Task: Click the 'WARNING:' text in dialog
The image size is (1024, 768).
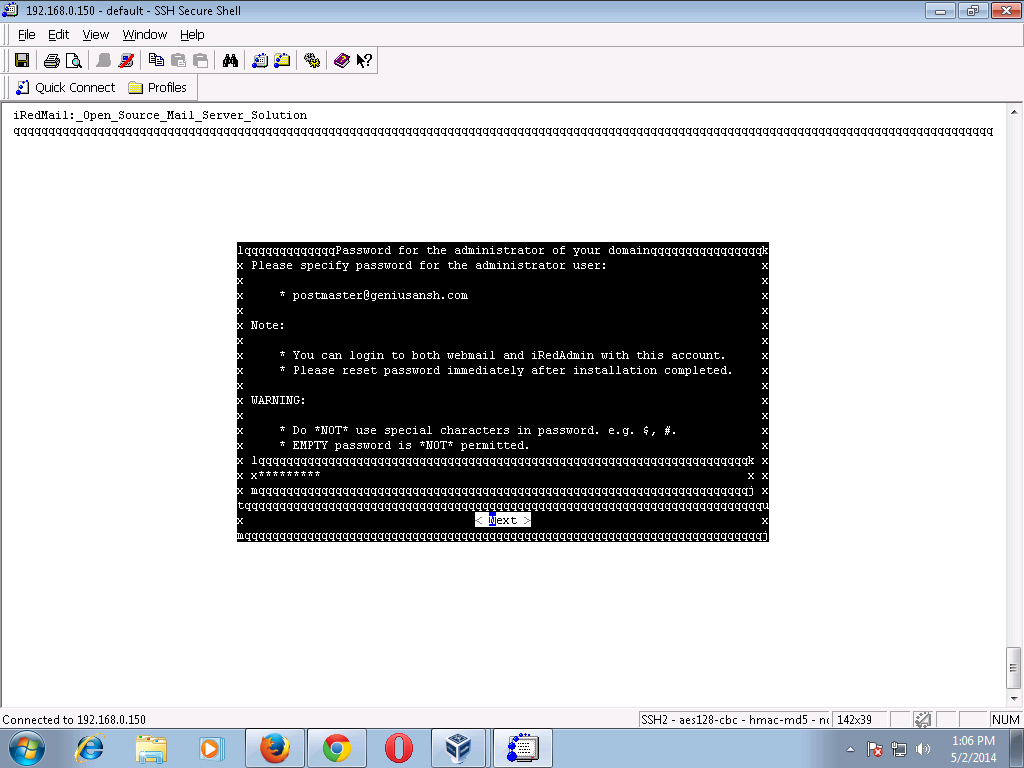Action: [278, 400]
